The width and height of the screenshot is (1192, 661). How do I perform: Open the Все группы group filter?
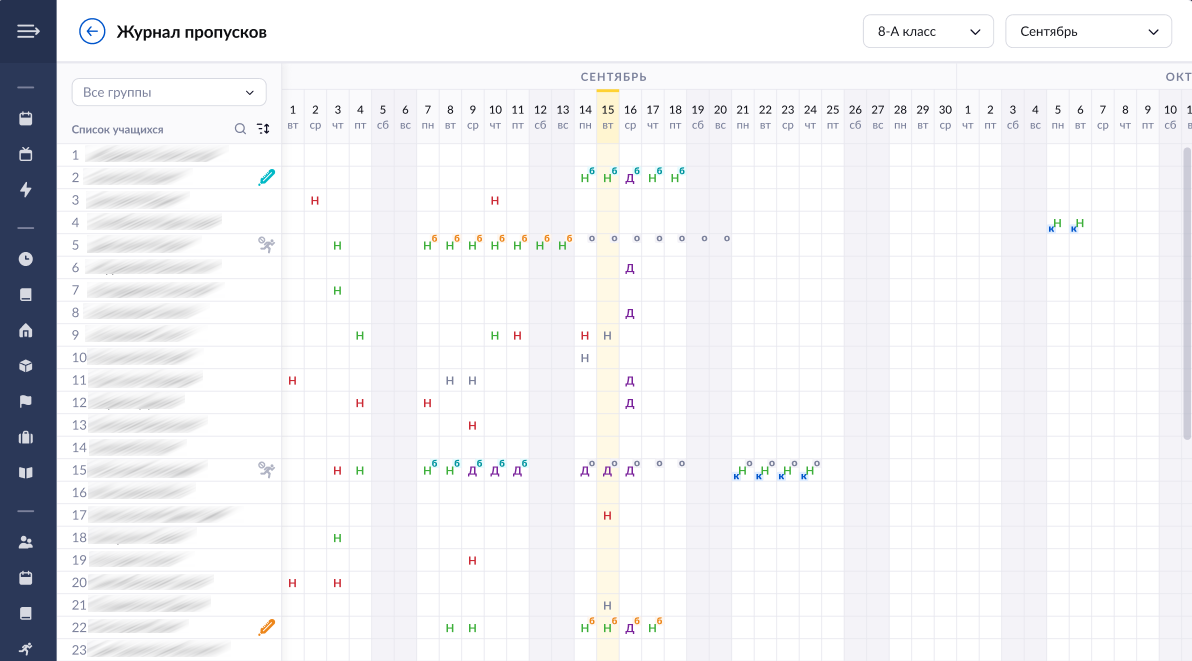coord(169,92)
